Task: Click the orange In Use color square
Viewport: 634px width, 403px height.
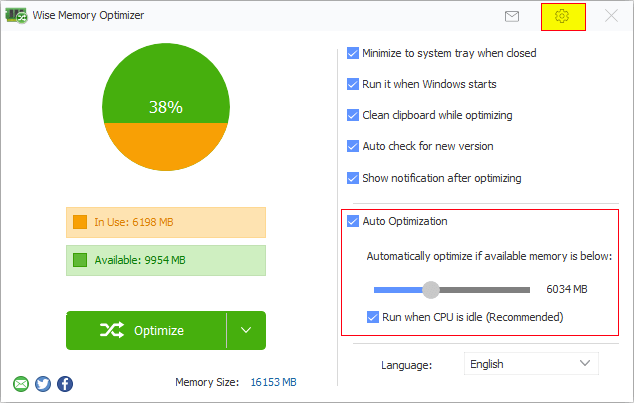Action: pos(80,222)
